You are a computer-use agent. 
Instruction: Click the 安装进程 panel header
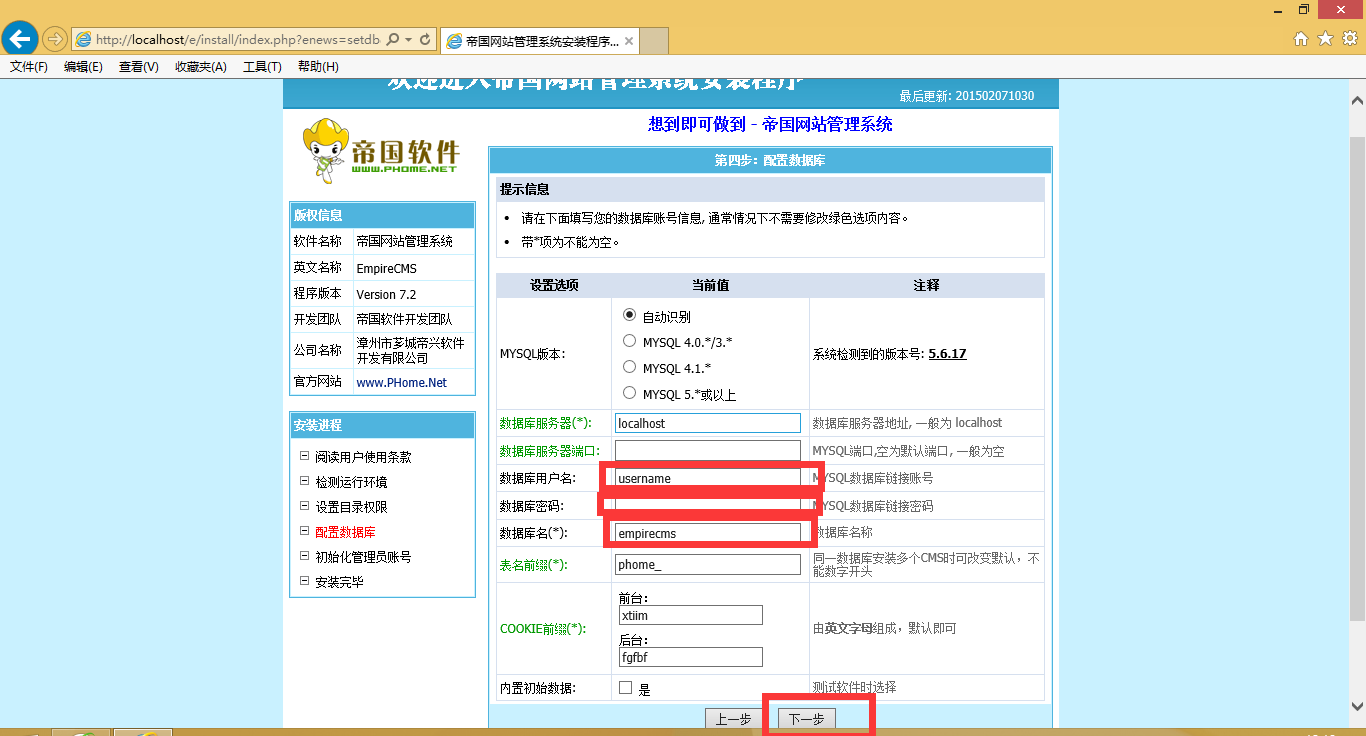[382, 425]
